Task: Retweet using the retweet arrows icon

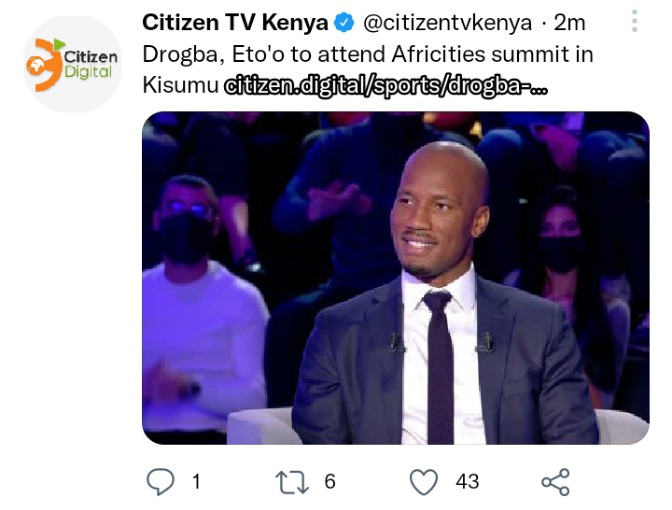Action: 292,483
